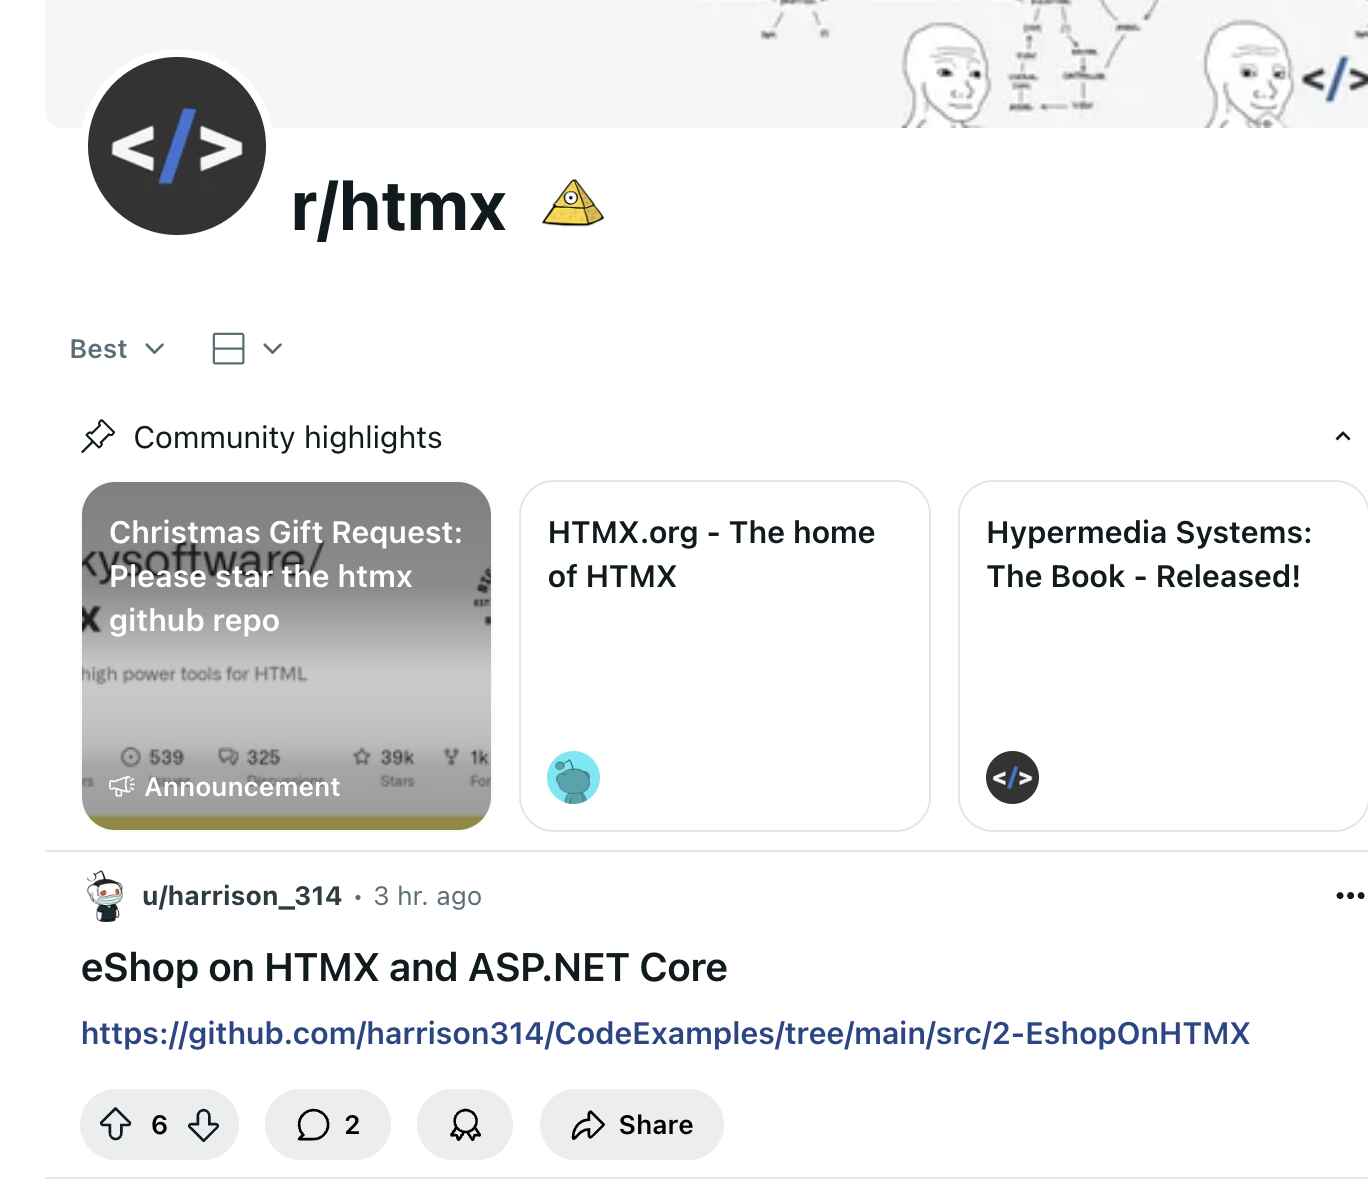Downvote the eShop on HTMX post
Screen dimensions: 1368x1202
[x=204, y=1125]
